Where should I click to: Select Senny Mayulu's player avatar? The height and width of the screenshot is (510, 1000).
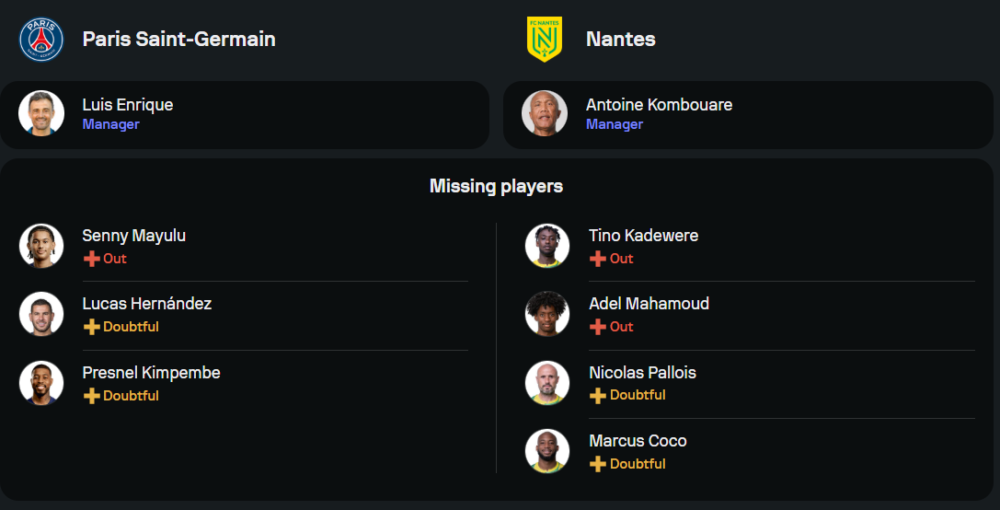point(41,245)
